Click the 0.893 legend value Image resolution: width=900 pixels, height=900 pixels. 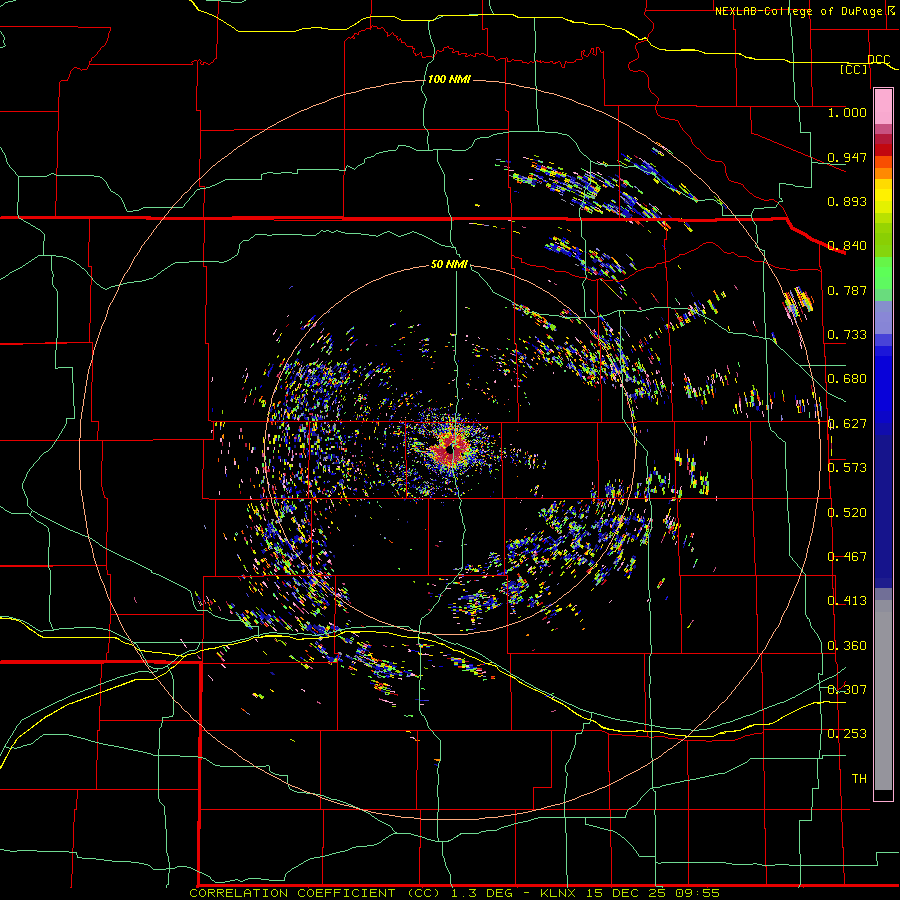tap(847, 201)
